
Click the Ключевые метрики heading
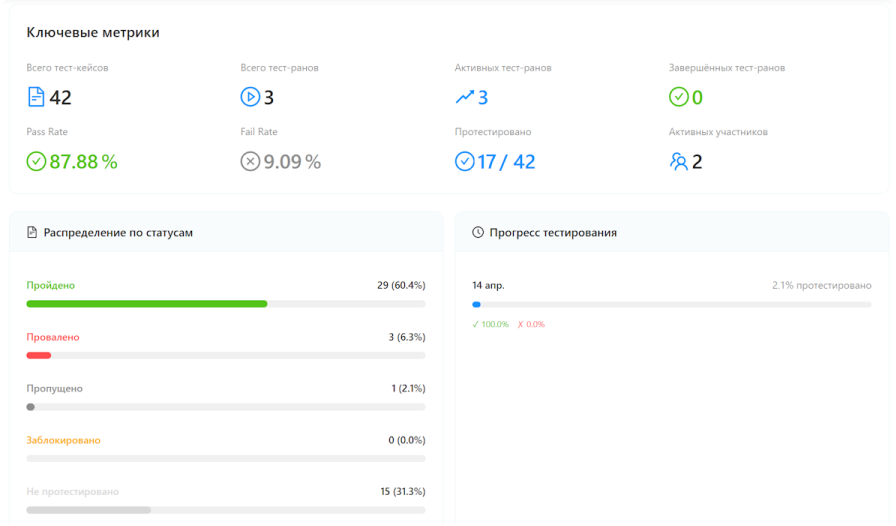(93, 33)
